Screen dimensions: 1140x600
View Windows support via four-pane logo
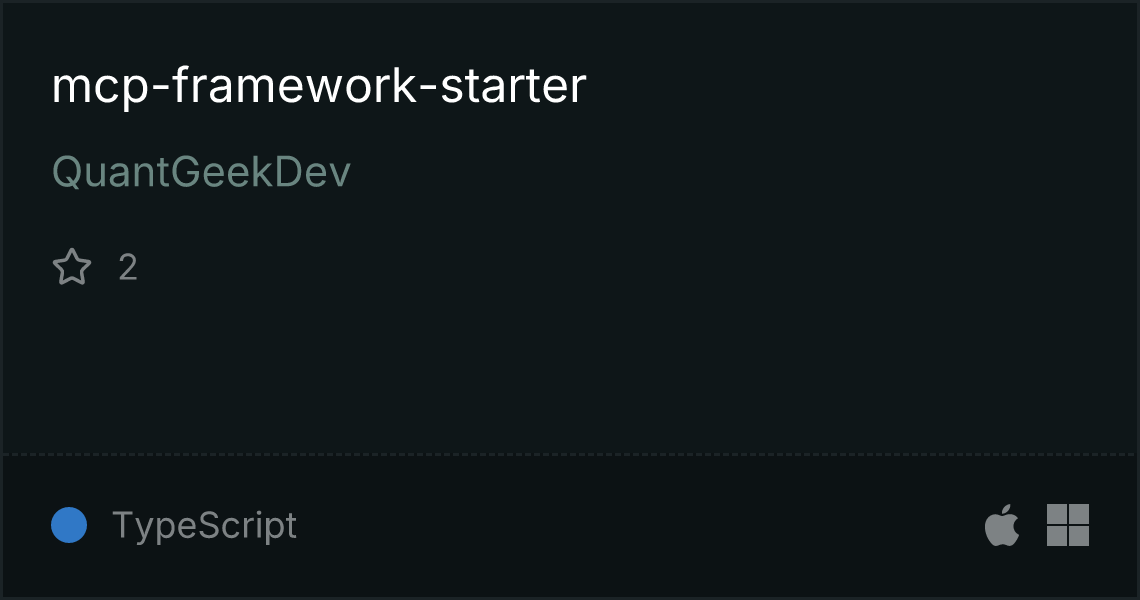click(x=1067, y=525)
